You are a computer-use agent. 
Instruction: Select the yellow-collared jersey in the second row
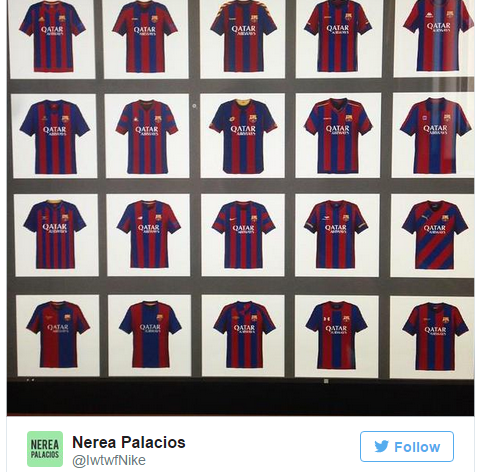click(243, 136)
